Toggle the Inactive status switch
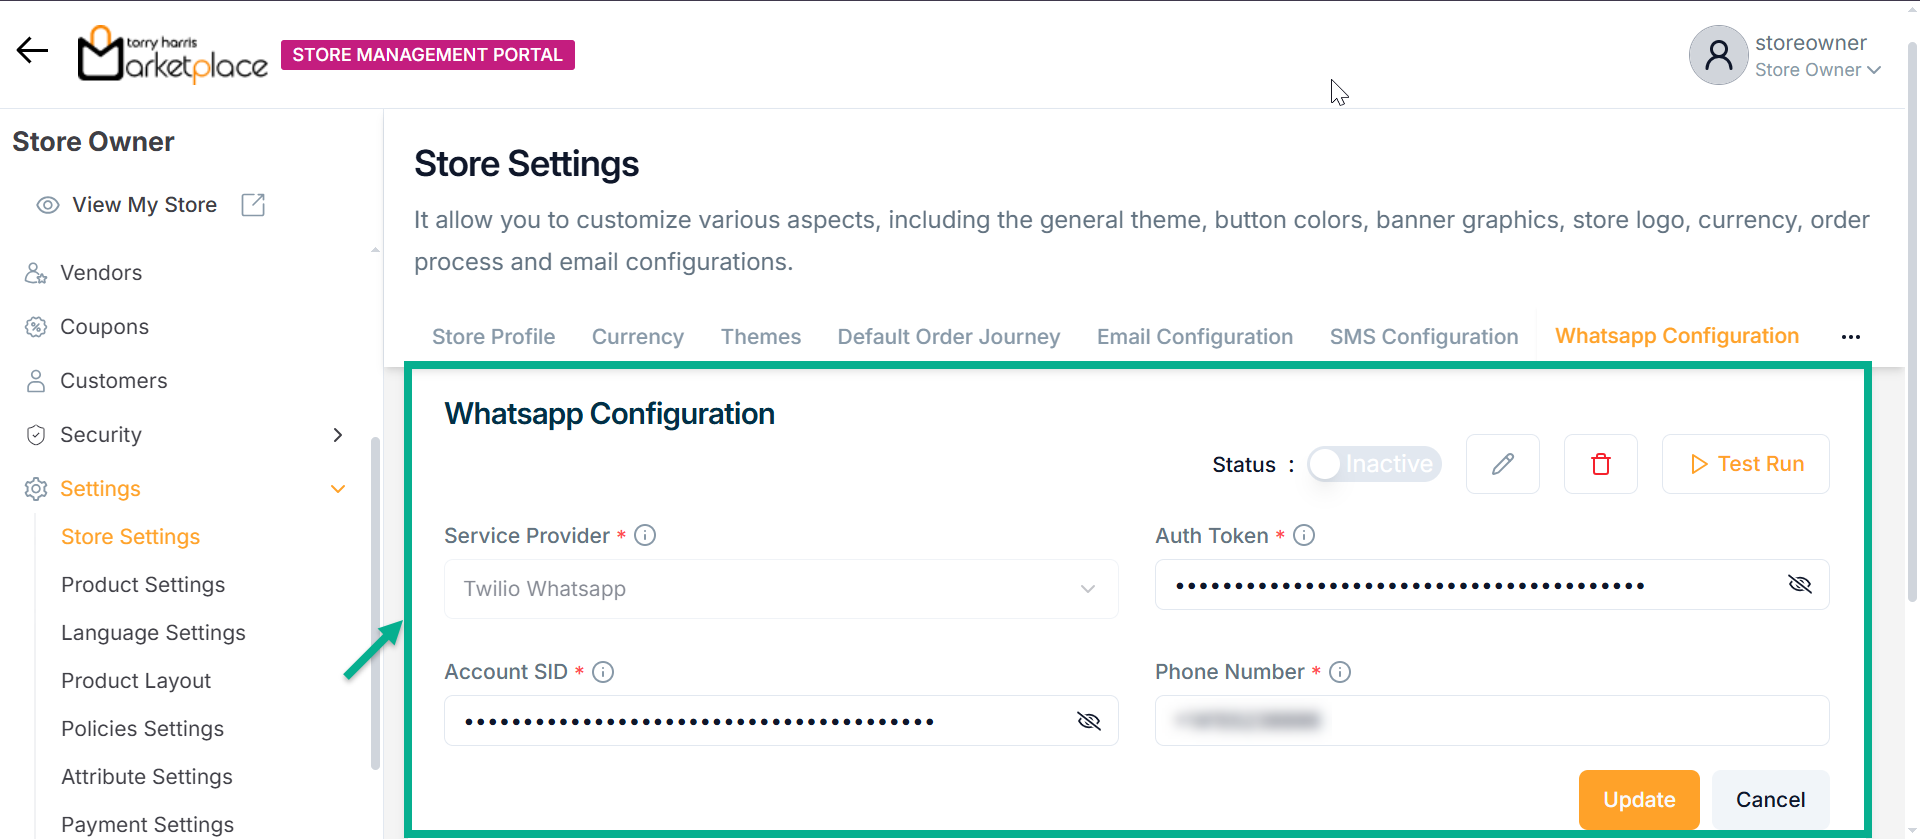 1374,464
